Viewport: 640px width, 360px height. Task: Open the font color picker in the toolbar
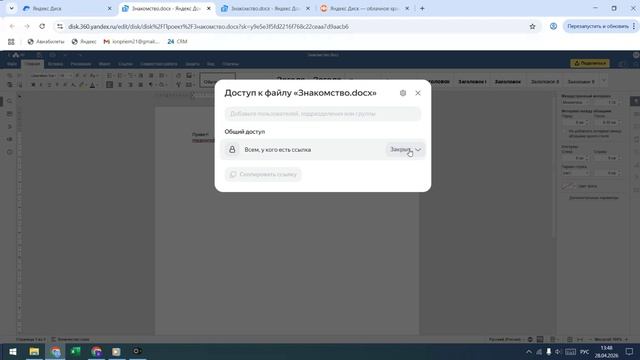(x=93, y=85)
